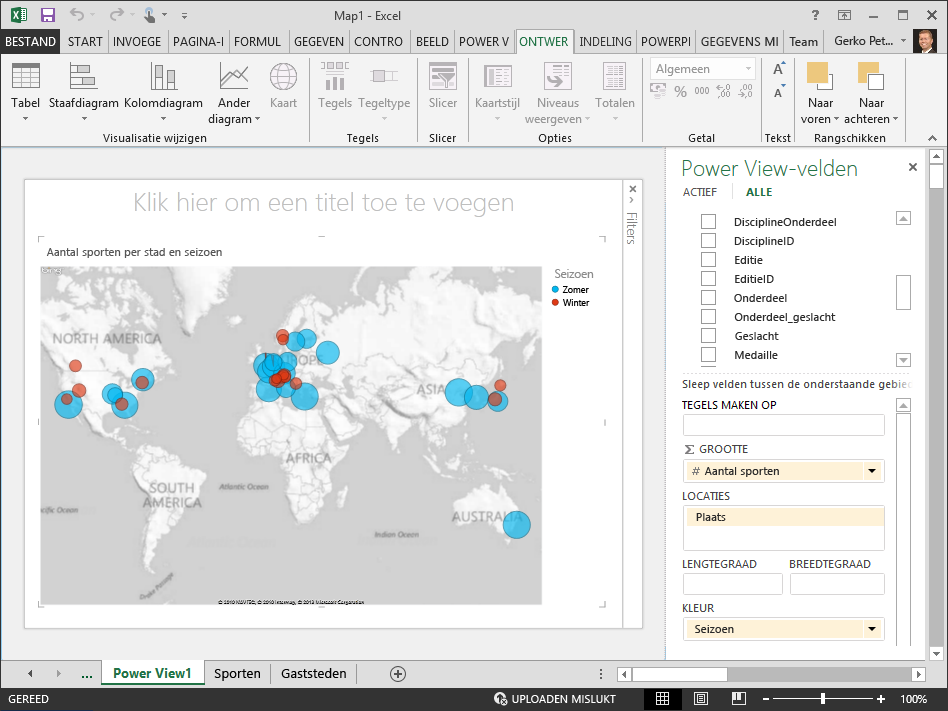This screenshot has height=711, width=948.
Task: Close the Power View-velden pane
Action: click(913, 167)
